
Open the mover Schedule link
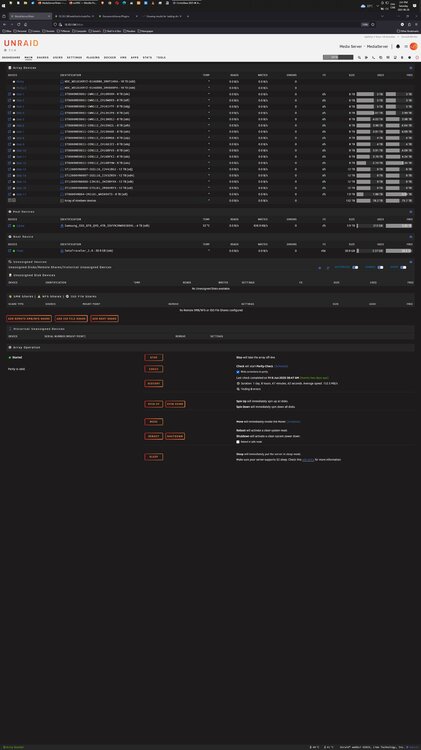[293, 421]
